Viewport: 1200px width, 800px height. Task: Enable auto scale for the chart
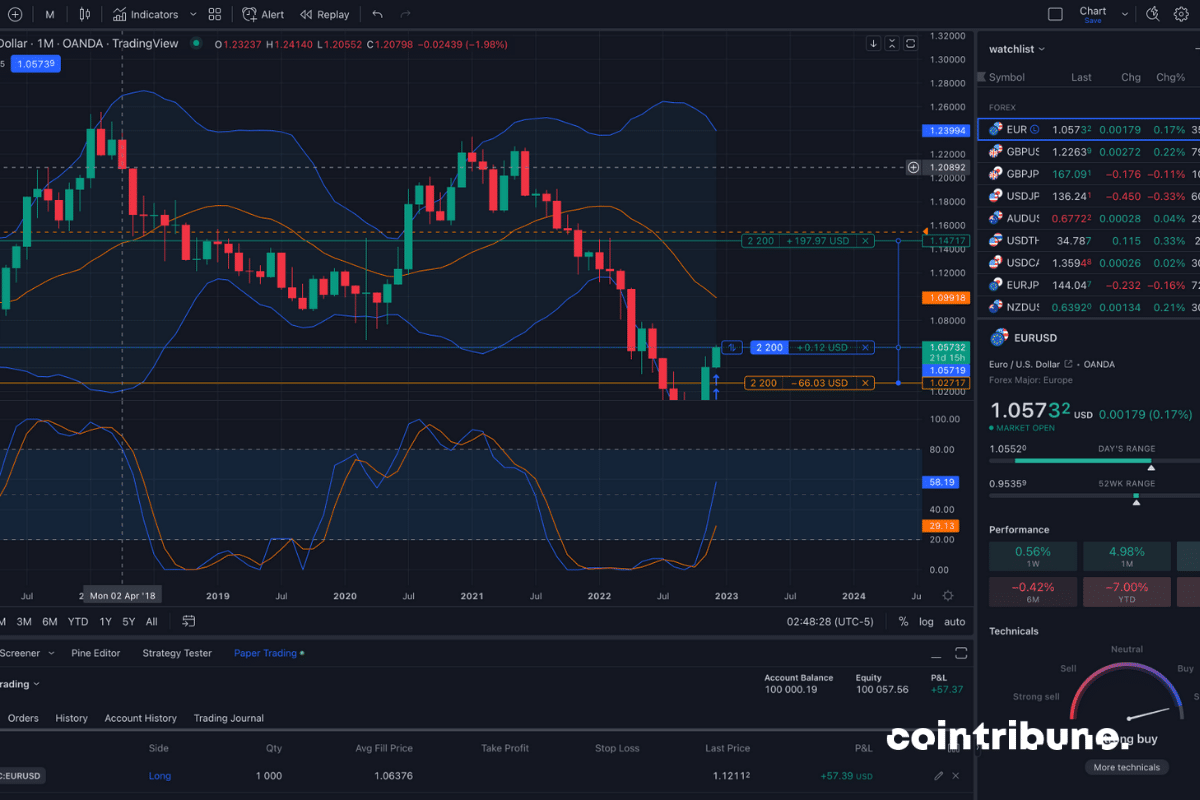coord(955,621)
